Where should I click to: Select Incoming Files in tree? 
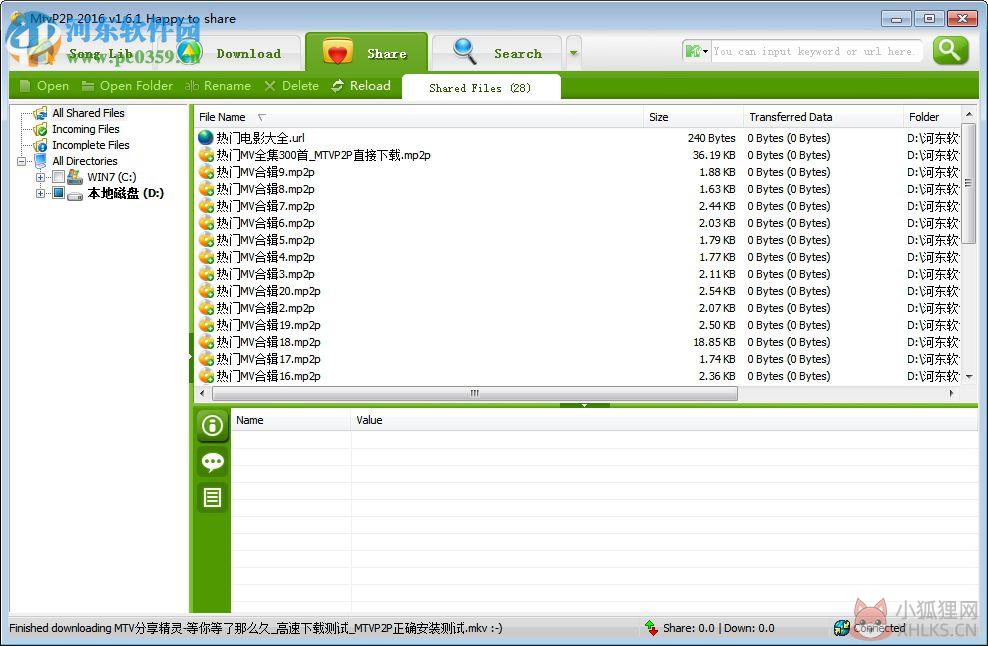86,129
